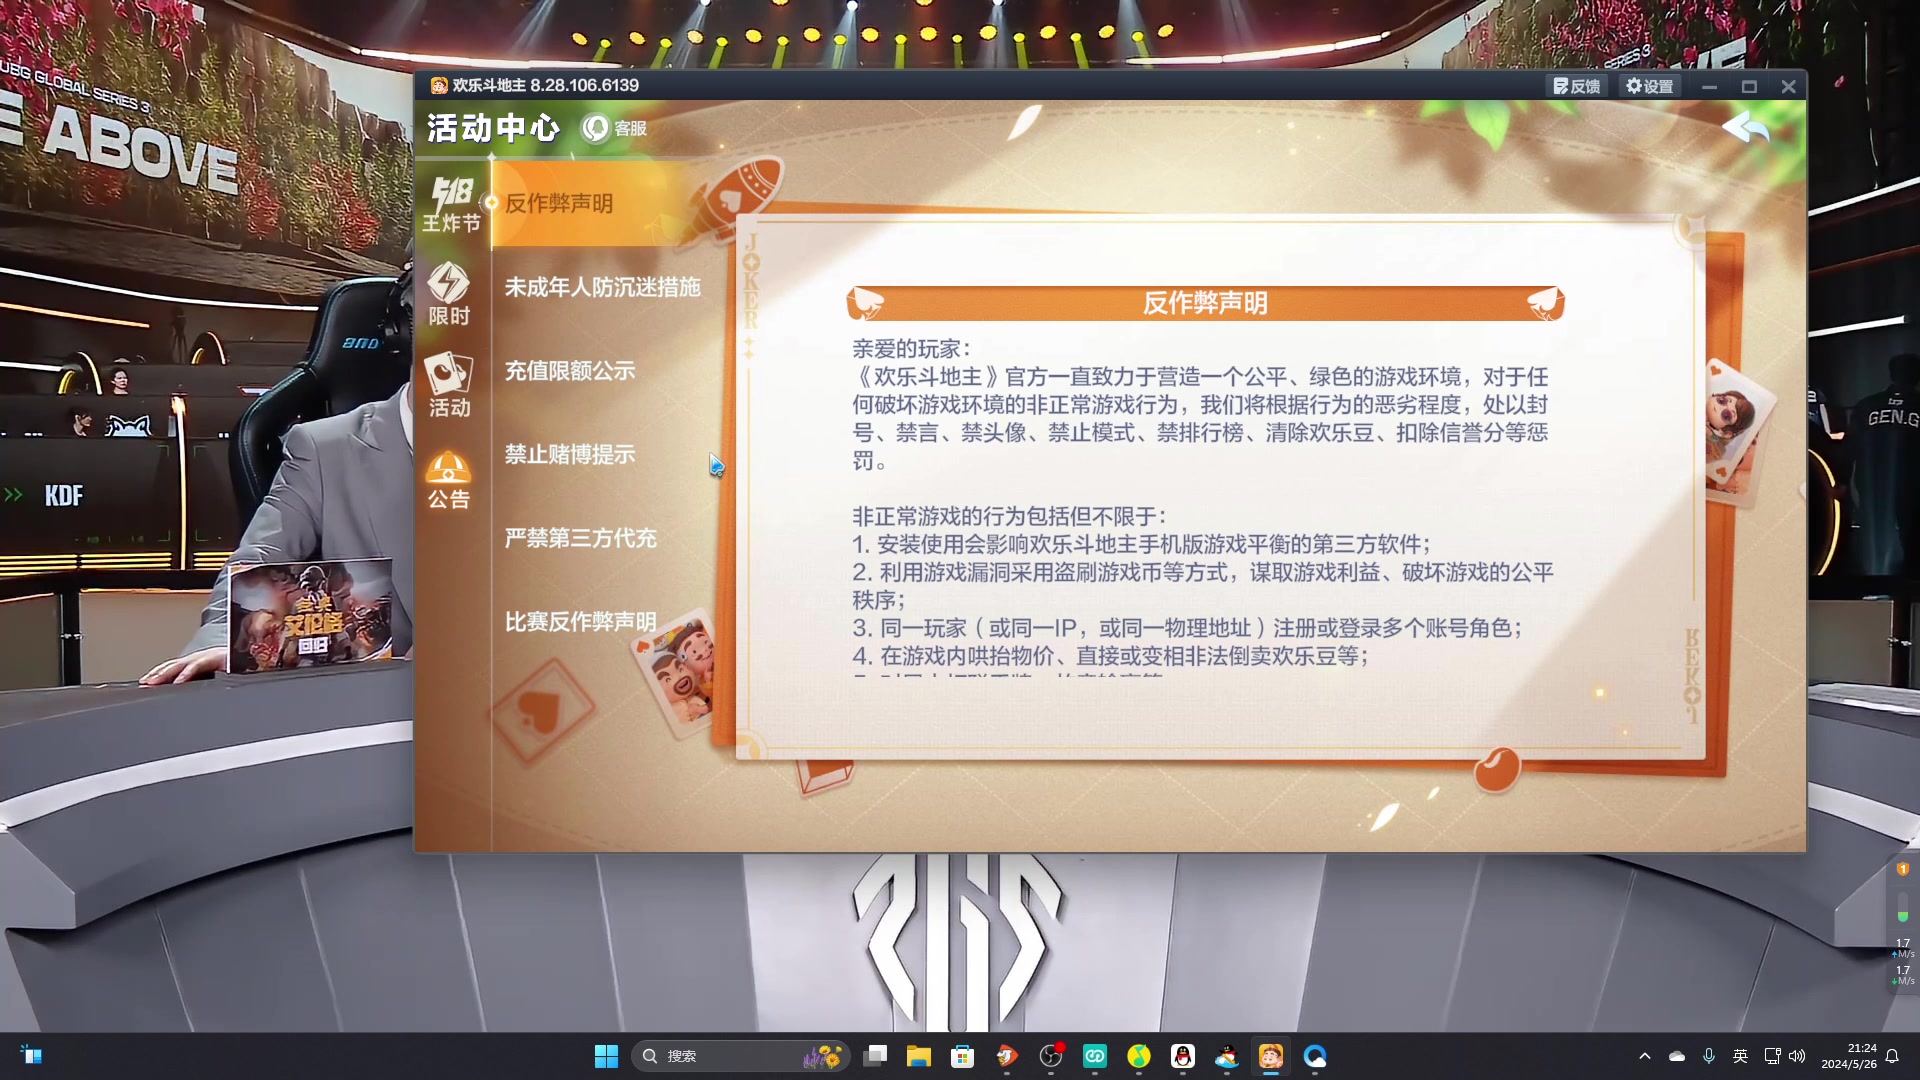This screenshot has width=1920, height=1080.
Task: Click the 亲爱的玩家 greeting line
Action: tap(911, 349)
